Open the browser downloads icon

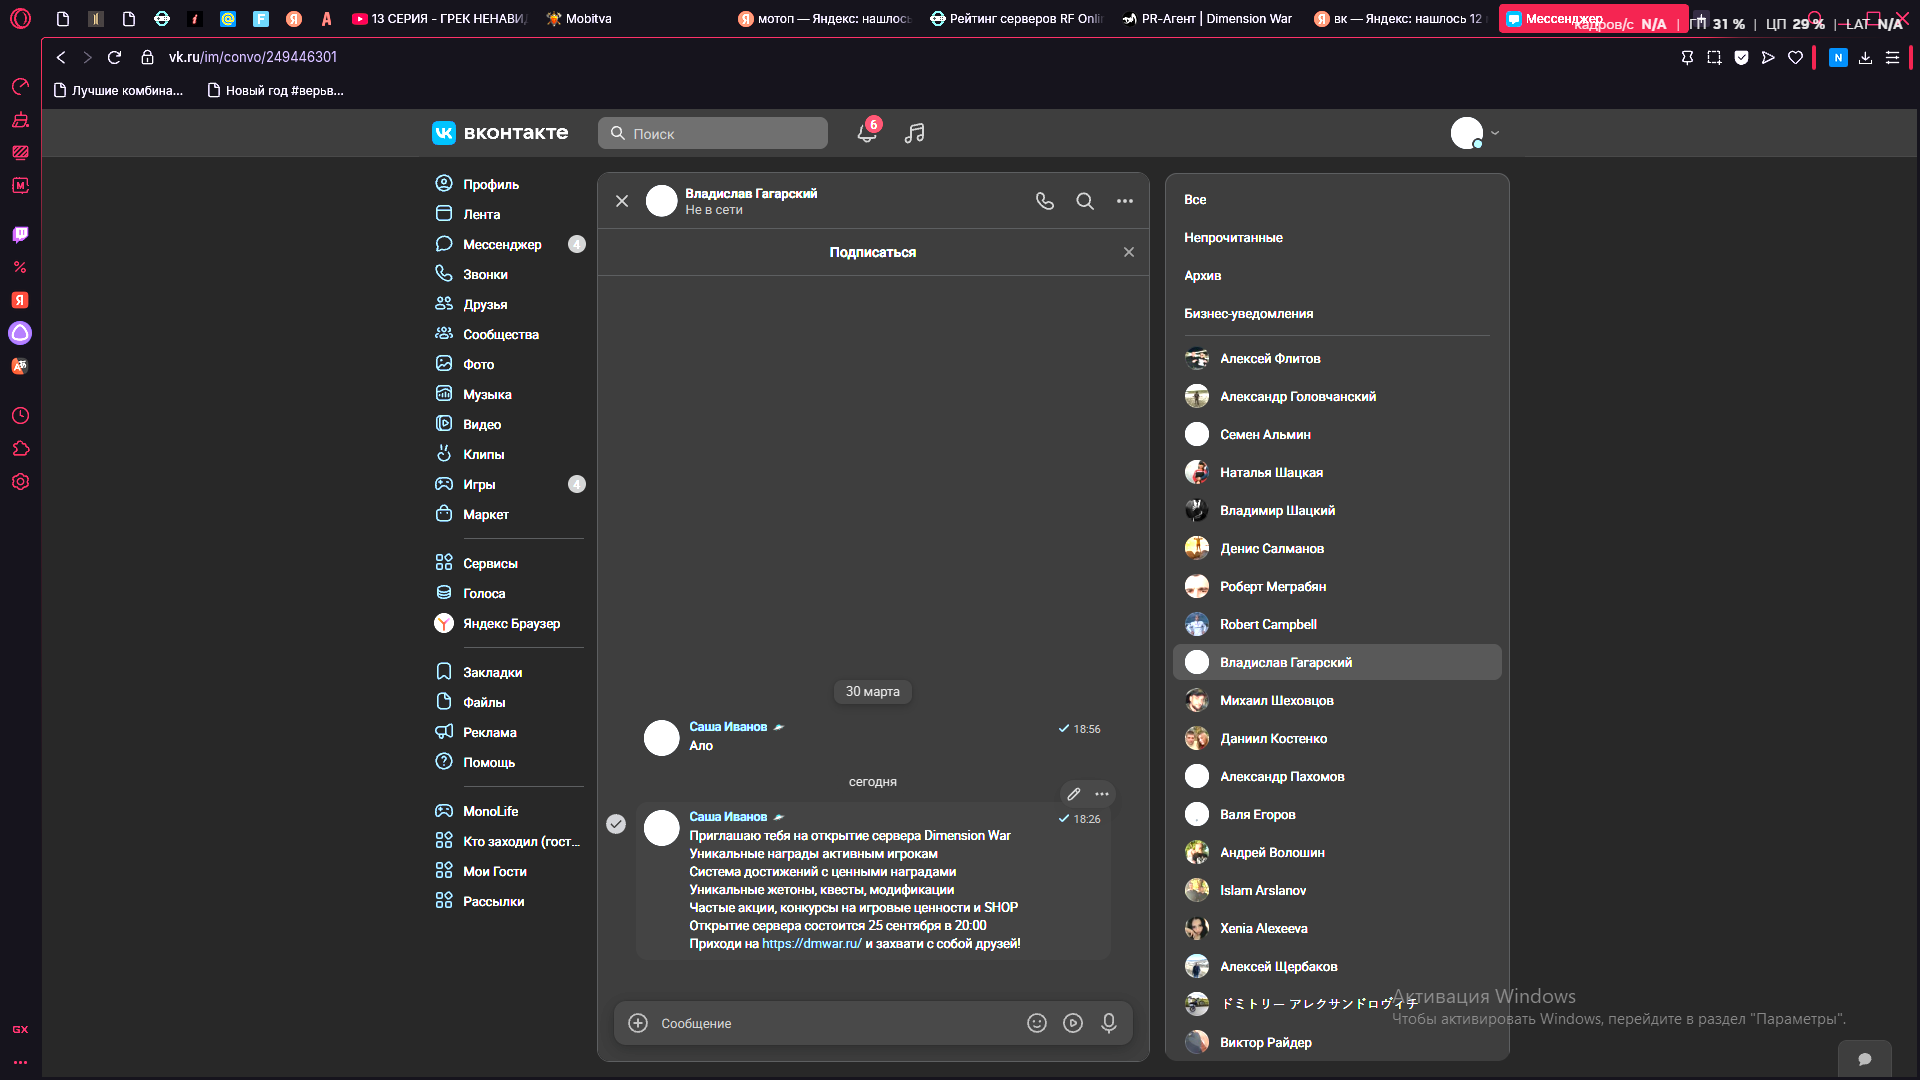tap(1865, 57)
